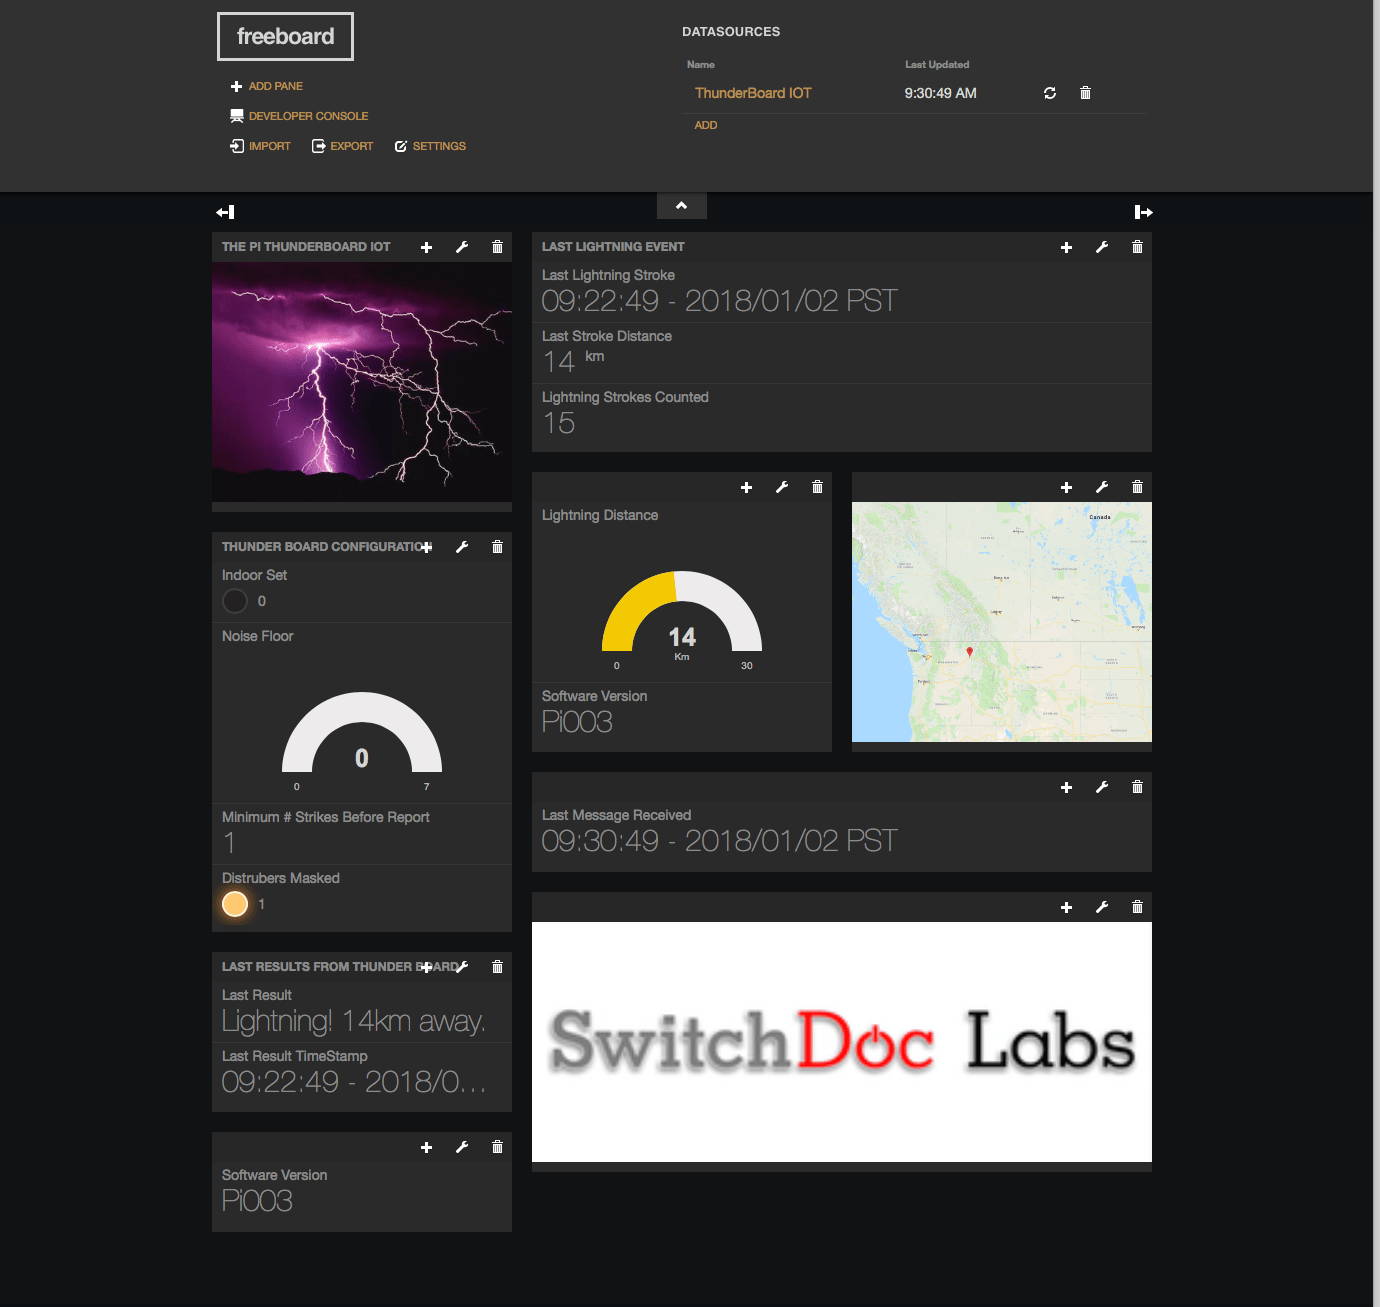Click the Indoor Set indicator light
Viewport: 1380px width, 1307px height.
[235, 601]
